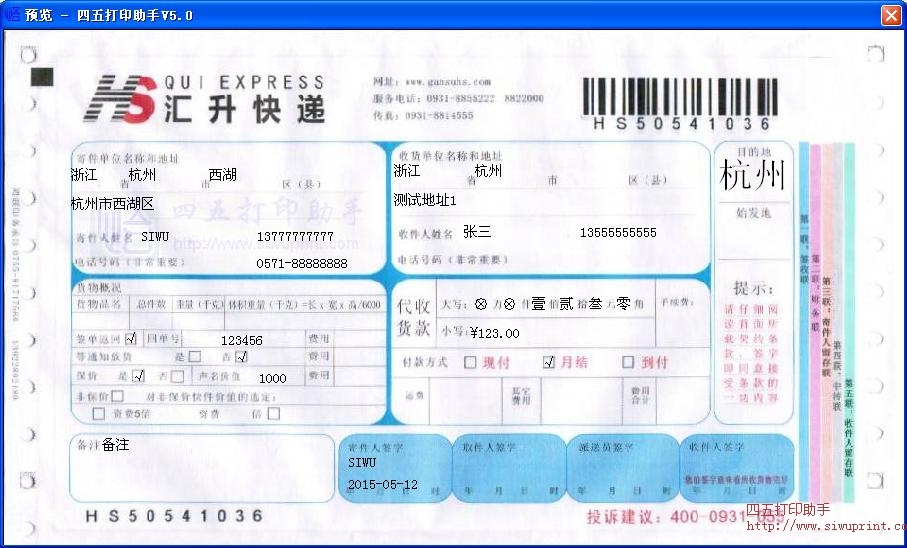Tick the 资费5倍 checkbox
Image resolution: width=907 pixels, height=548 pixels.
99,414
